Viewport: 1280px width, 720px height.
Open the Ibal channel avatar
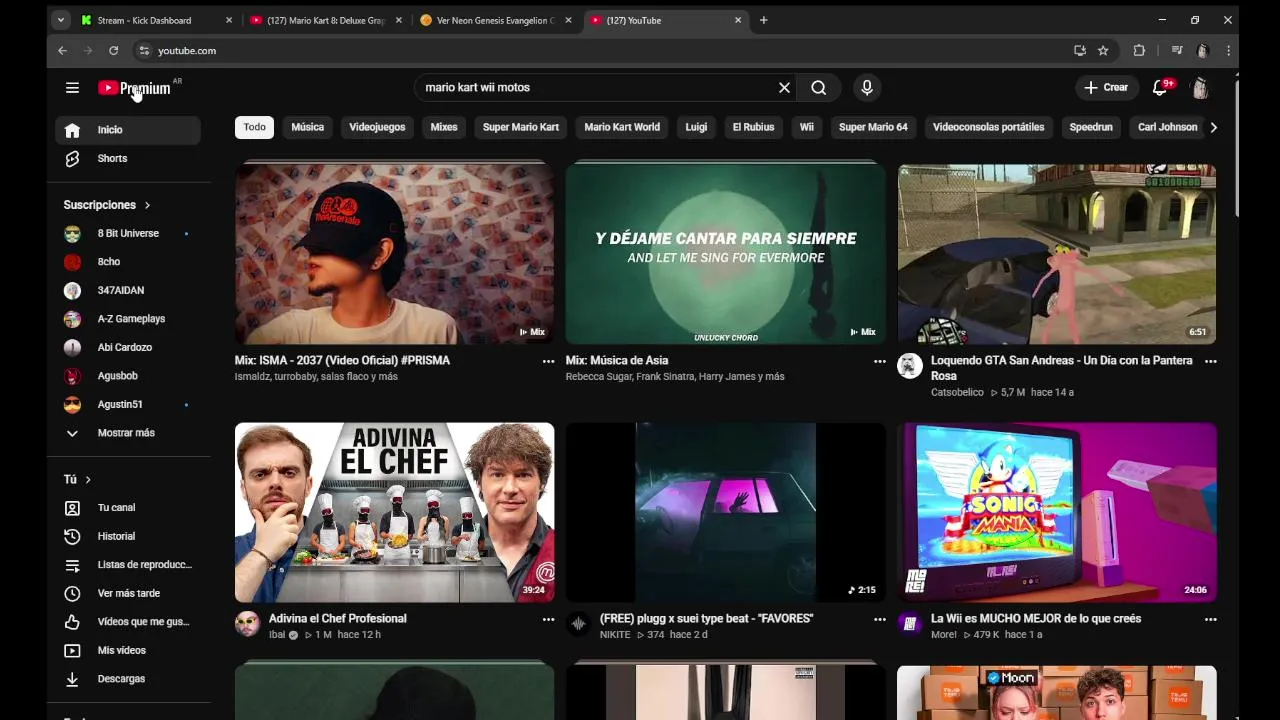click(x=247, y=625)
